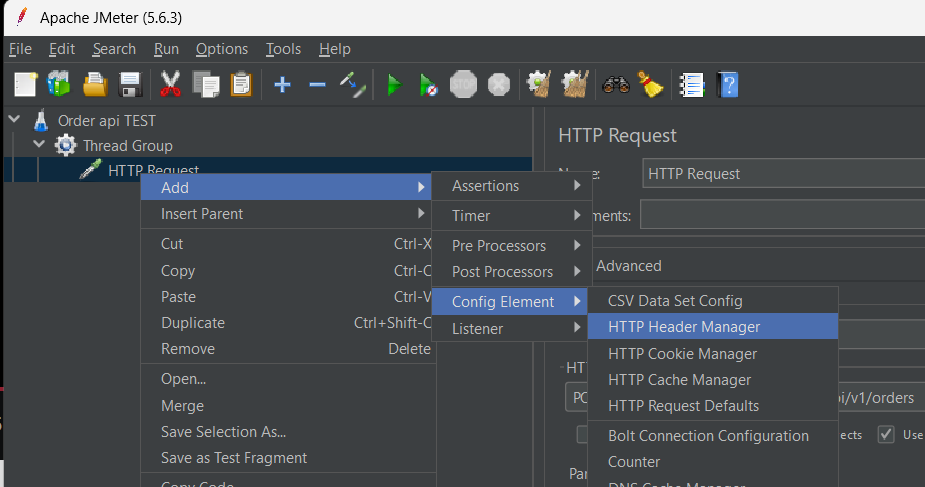Click the Help question mark icon
This screenshot has width=925, height=487.
click(x=728, y=85)
